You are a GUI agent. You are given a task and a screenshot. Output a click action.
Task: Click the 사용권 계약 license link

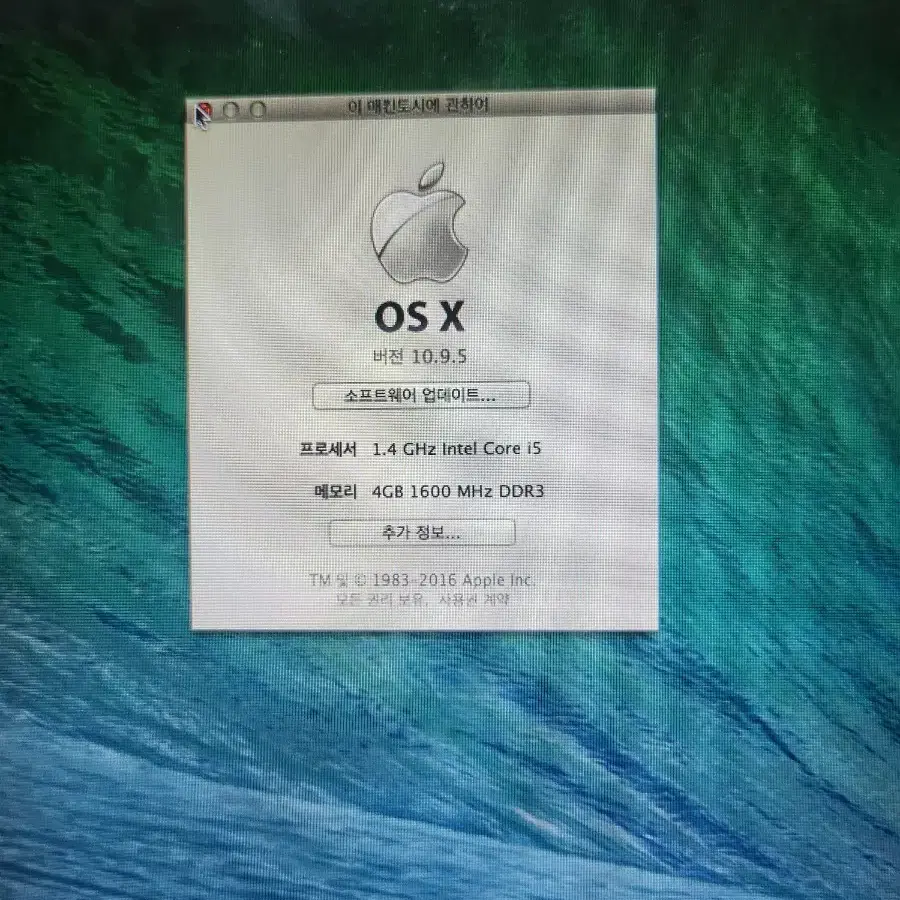coord(474,599)
